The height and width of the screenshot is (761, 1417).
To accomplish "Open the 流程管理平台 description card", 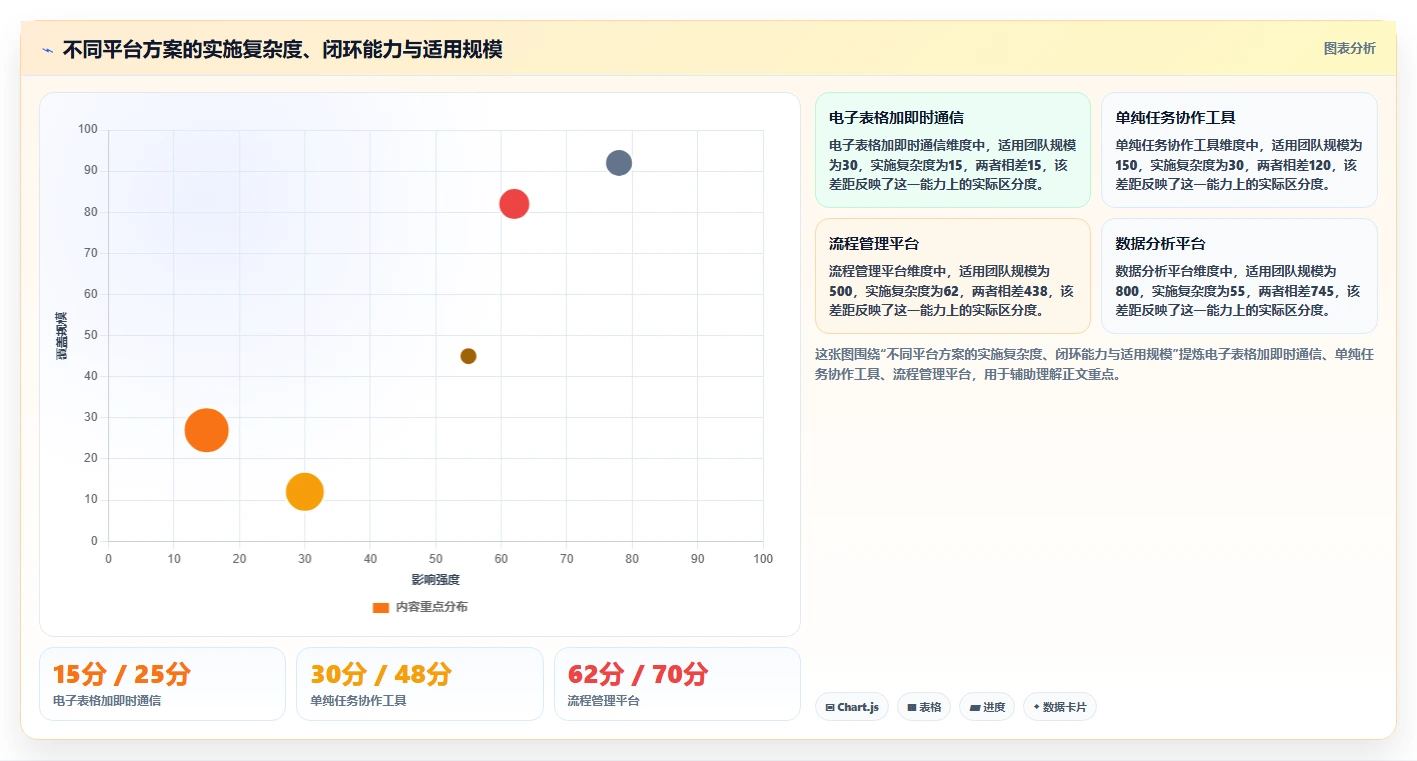I will click(953, 276).
